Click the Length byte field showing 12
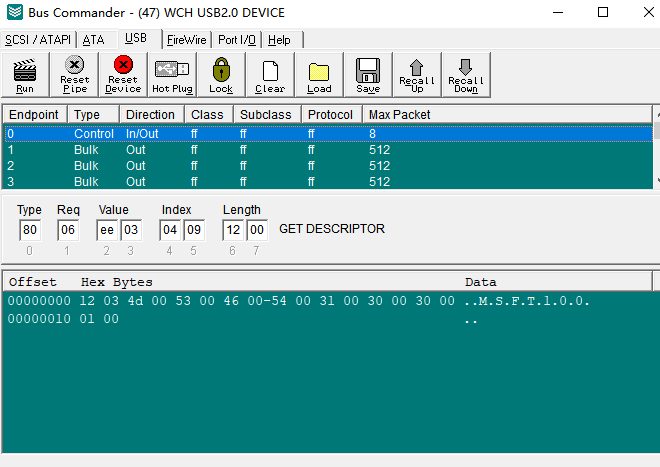The width and height of the screenshot is (660, 467). pos(233,230)
